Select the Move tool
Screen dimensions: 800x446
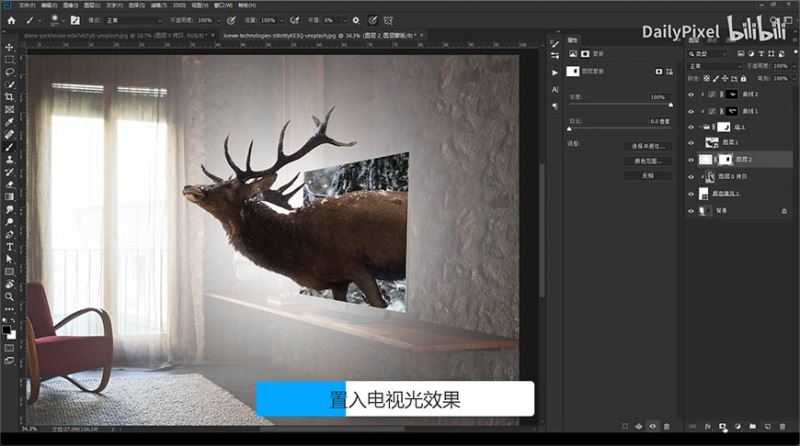[x=10, y=47]
